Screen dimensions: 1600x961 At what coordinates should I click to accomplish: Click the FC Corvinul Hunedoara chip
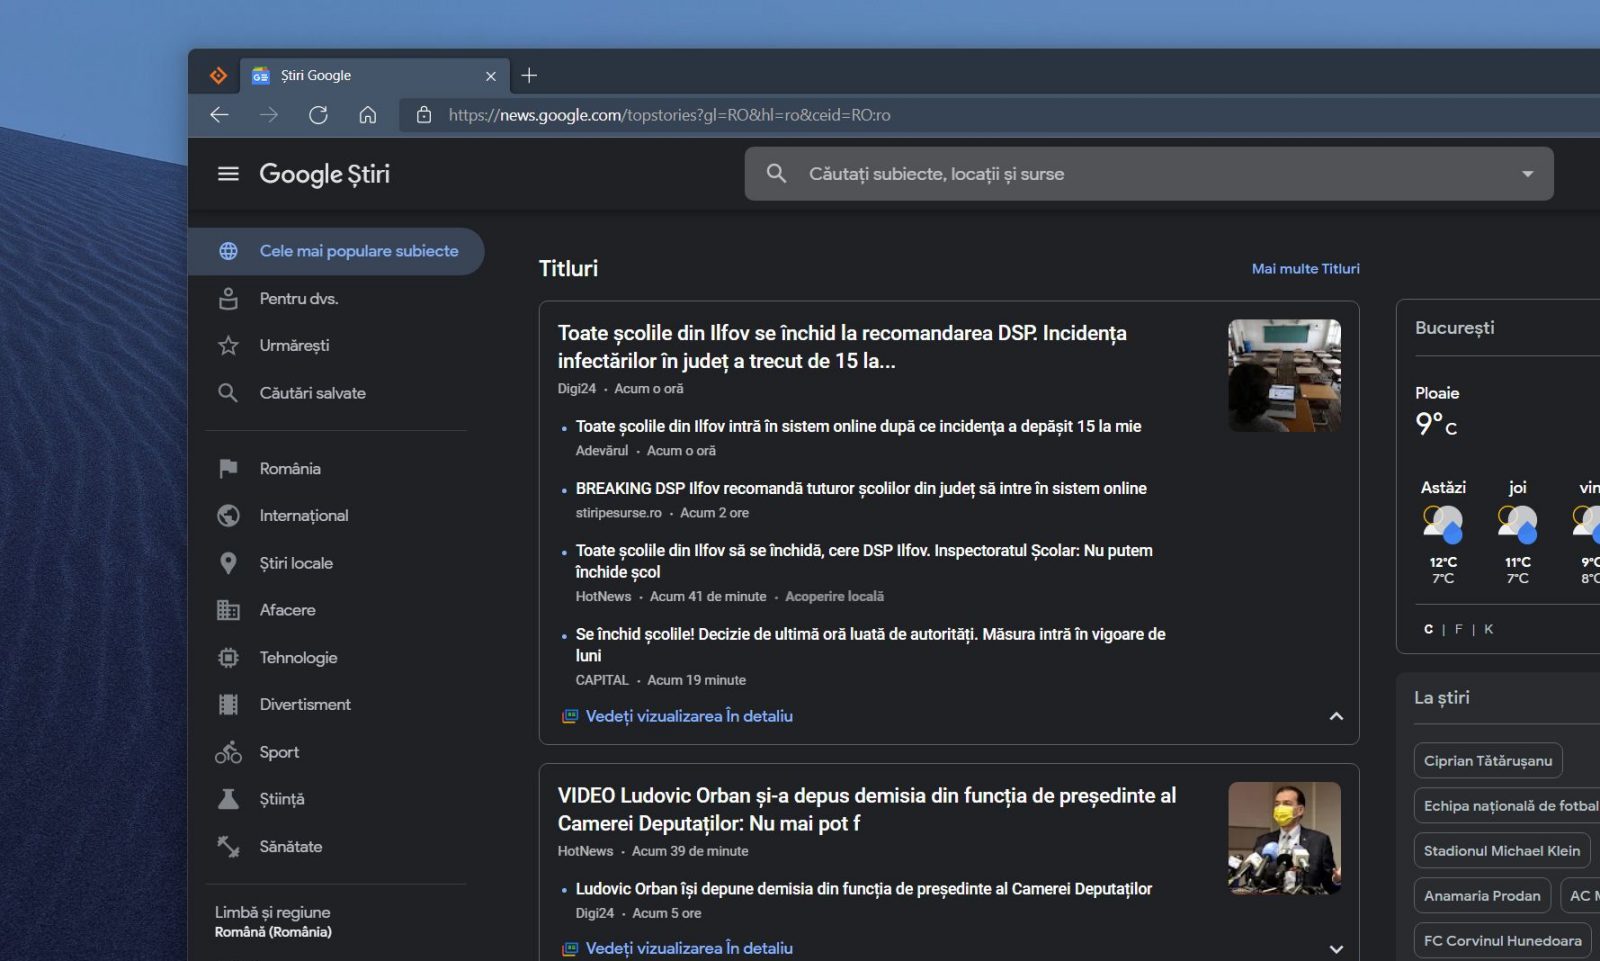pyautogui.click(x=1502, y=941)
